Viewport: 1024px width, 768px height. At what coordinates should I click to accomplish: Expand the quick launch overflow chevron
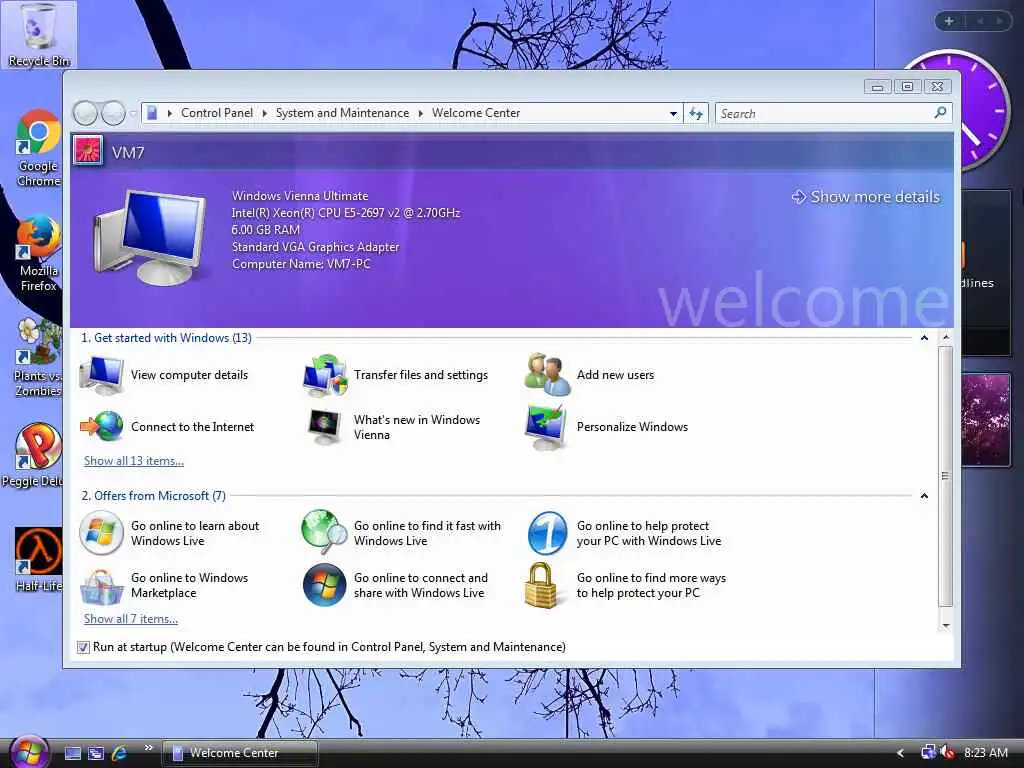click(x=149, y=747)
